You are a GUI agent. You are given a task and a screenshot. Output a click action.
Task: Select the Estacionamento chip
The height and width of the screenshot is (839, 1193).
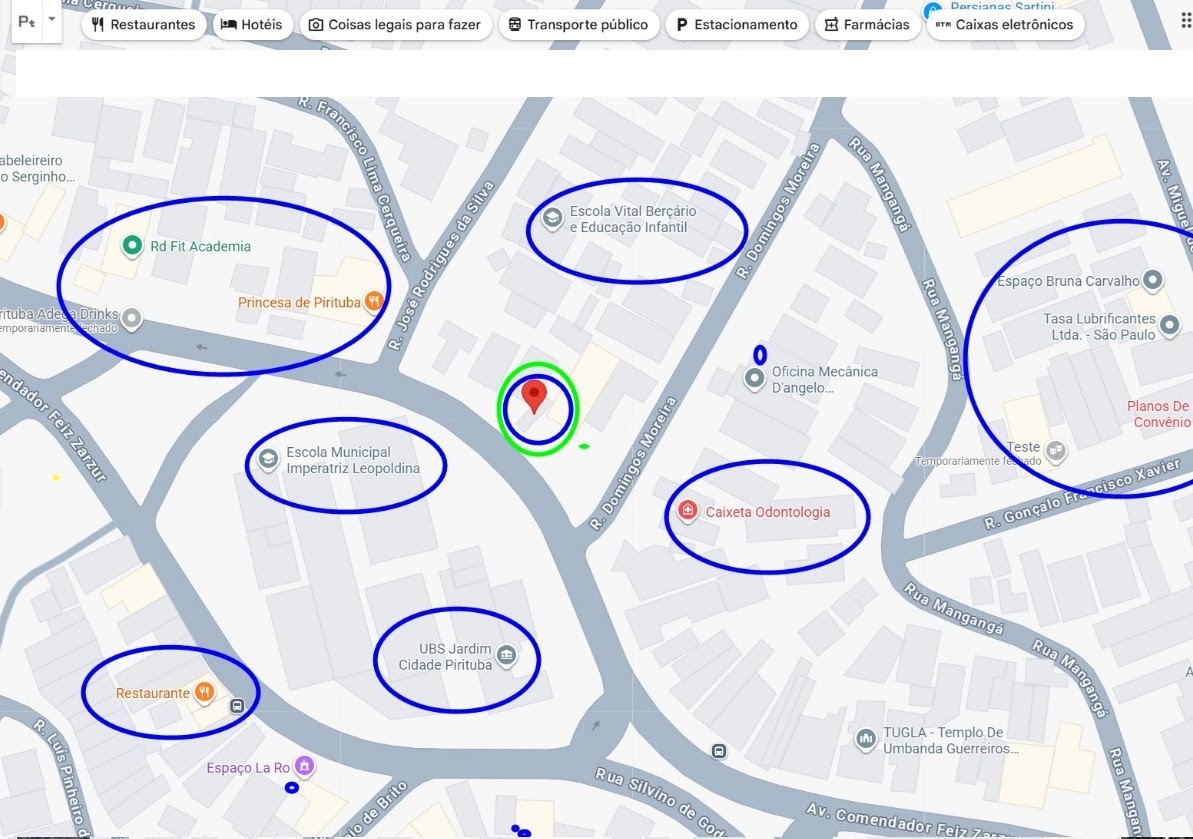736,24
